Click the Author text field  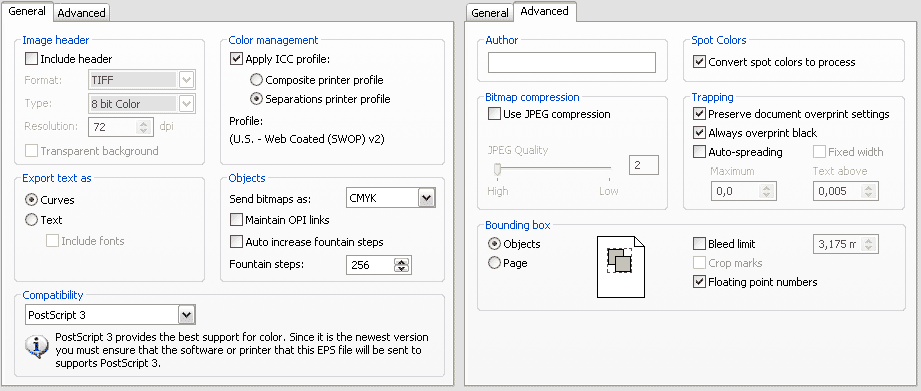(x=572, y=62)
